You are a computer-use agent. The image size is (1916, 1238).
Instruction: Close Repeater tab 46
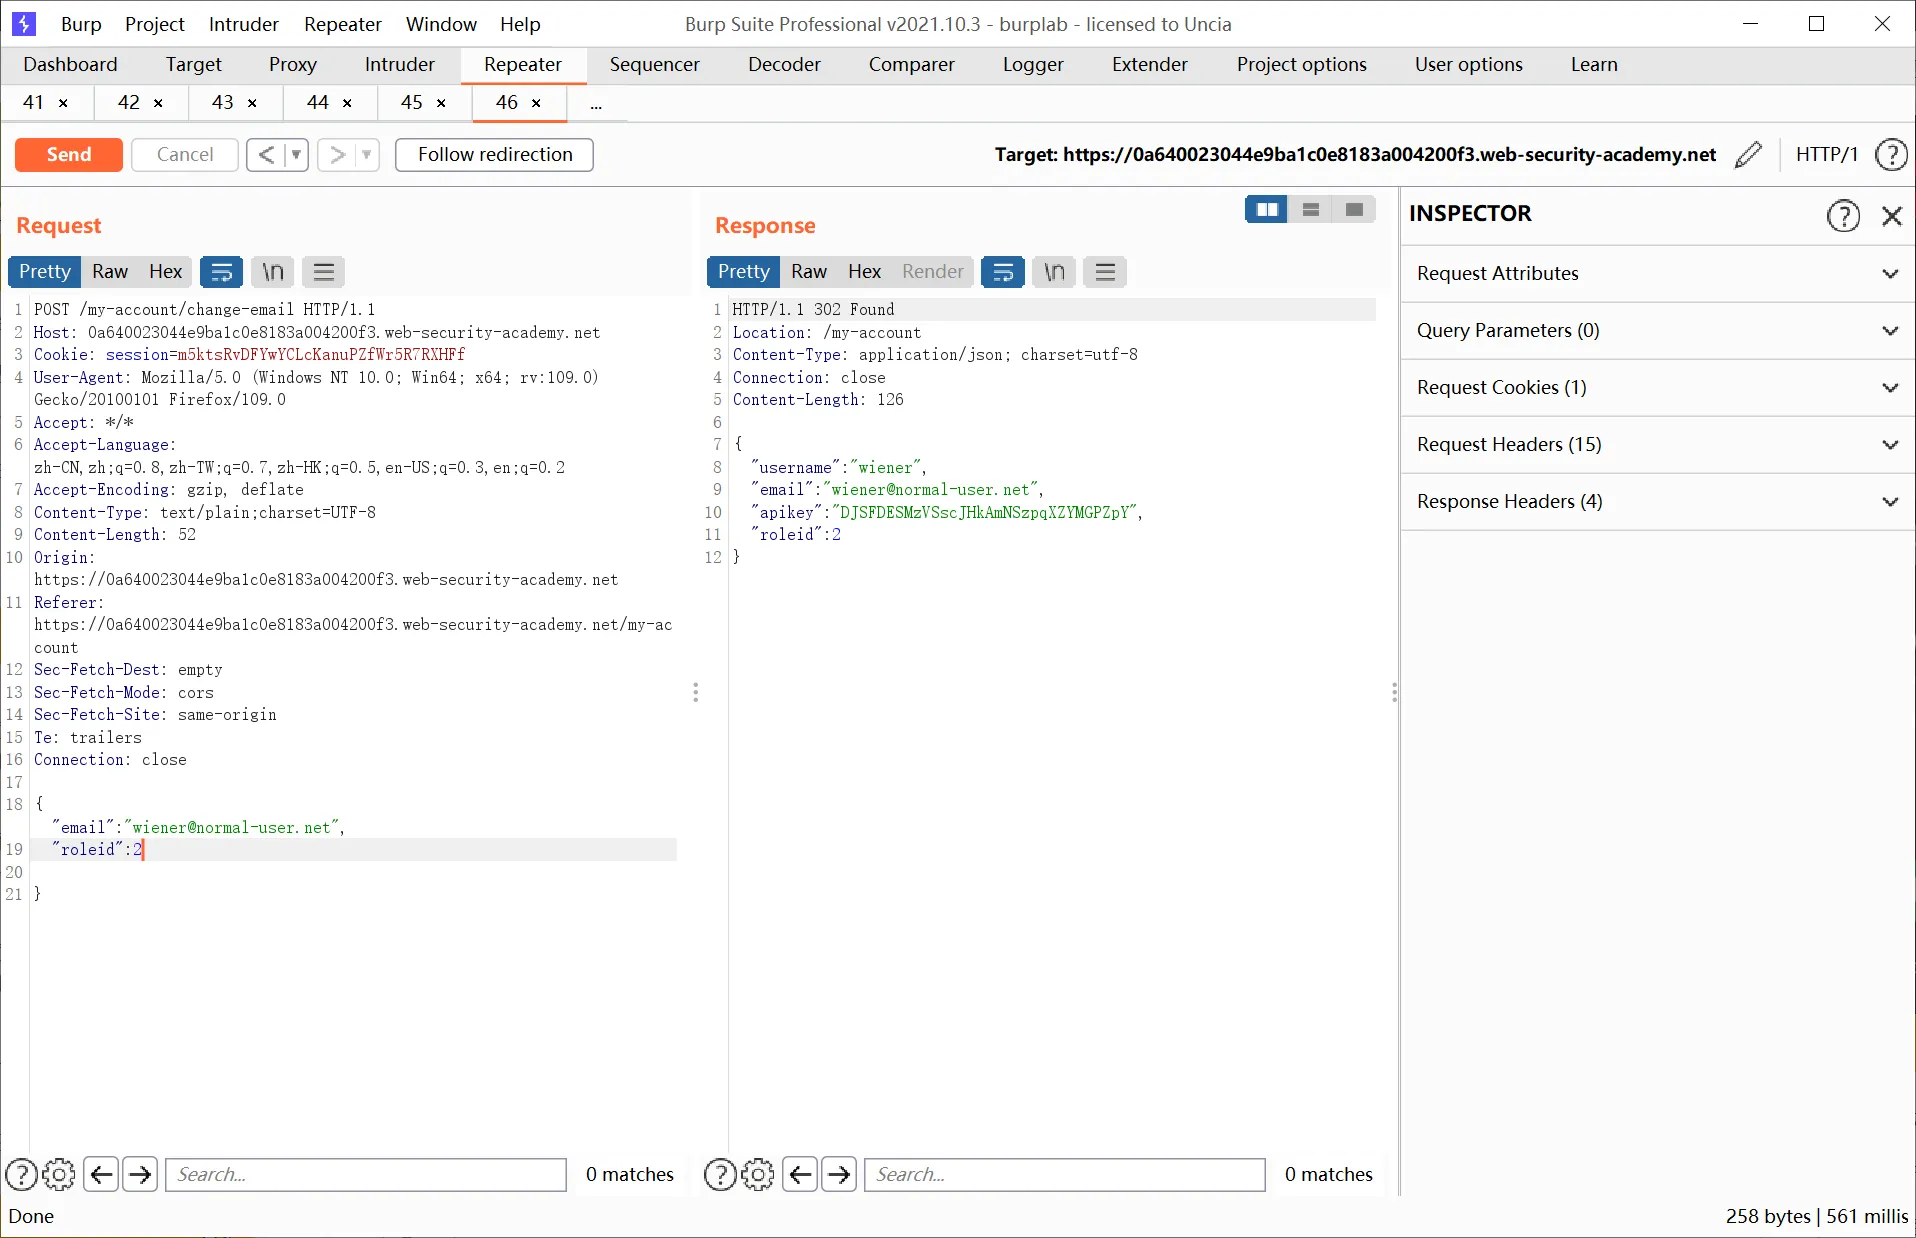pyautogui.click(x=536, y=103)
